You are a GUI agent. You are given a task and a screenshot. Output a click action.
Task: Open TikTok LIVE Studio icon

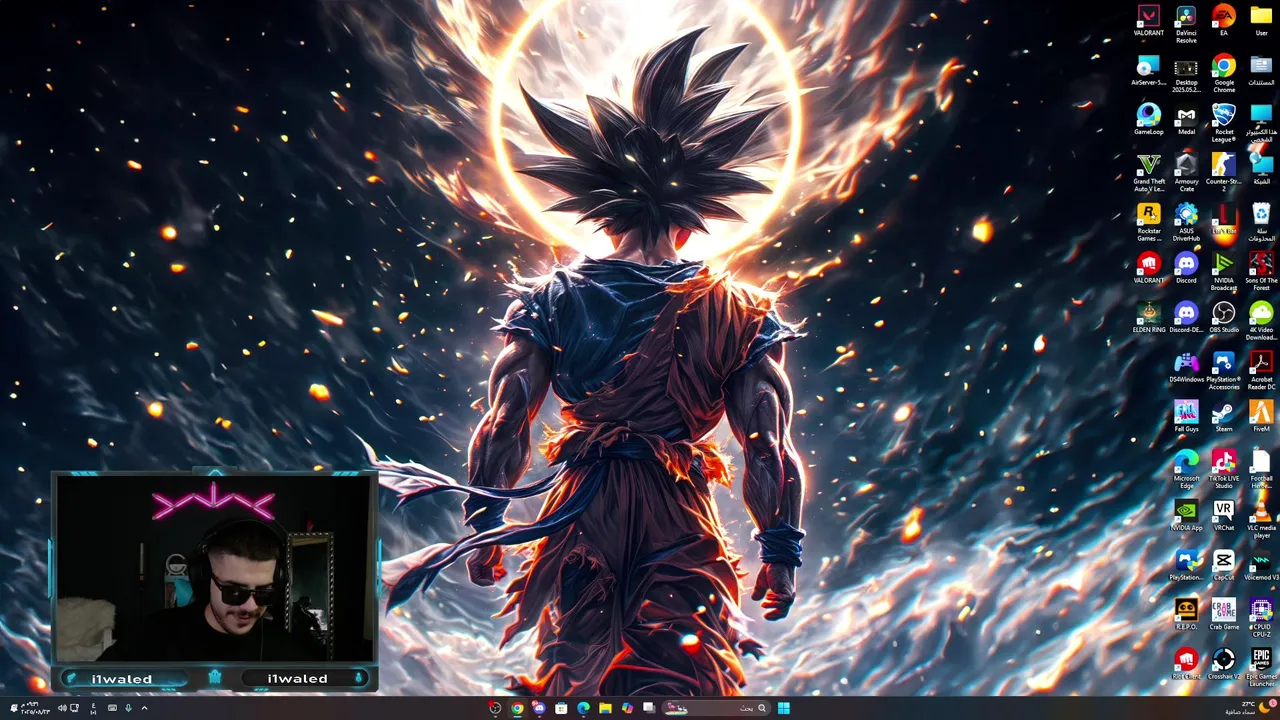pos(1224,470)
